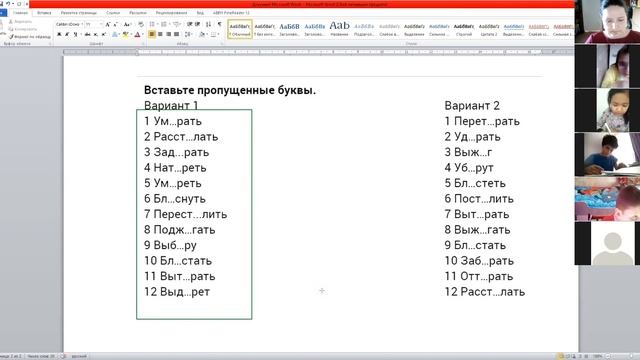
Task: Open the highlight color dropdown arrow
Action: 131,34
